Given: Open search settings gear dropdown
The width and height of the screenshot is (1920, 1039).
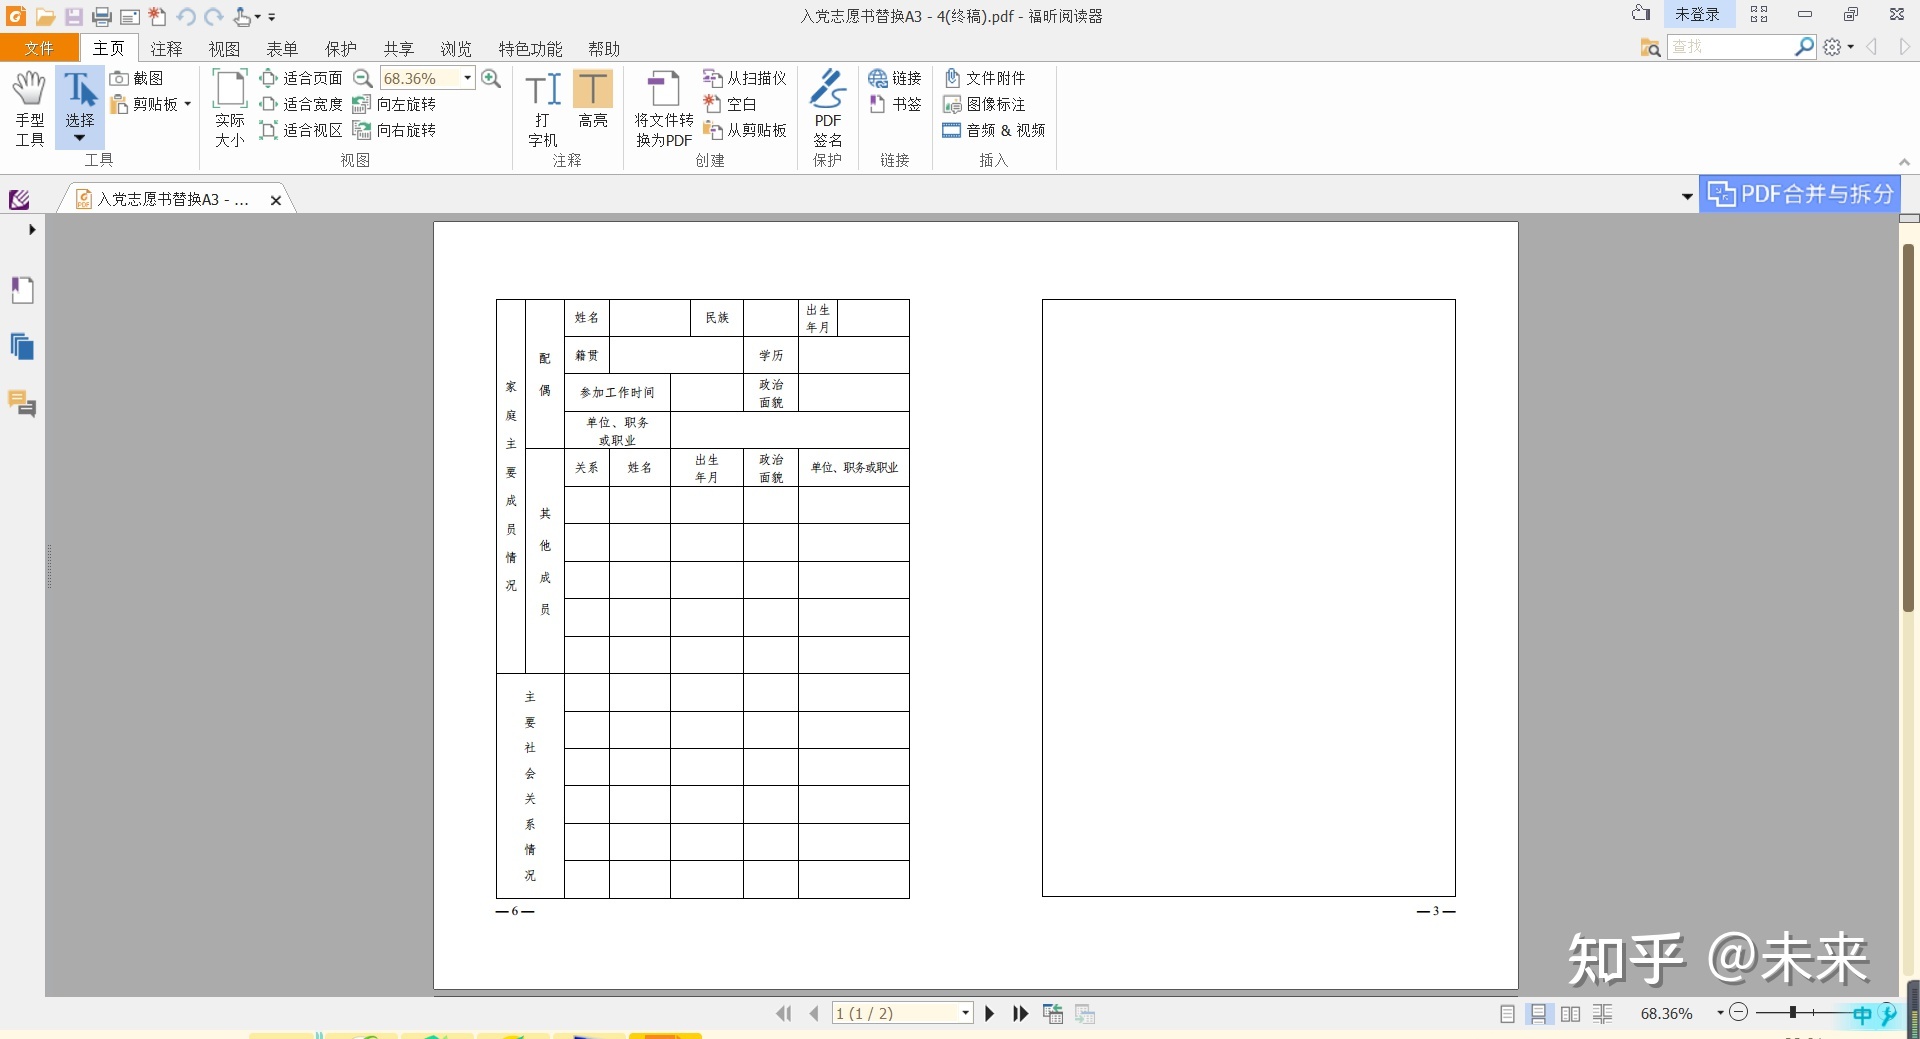Looking at the screenshot, I should (x=1838, y=47).
